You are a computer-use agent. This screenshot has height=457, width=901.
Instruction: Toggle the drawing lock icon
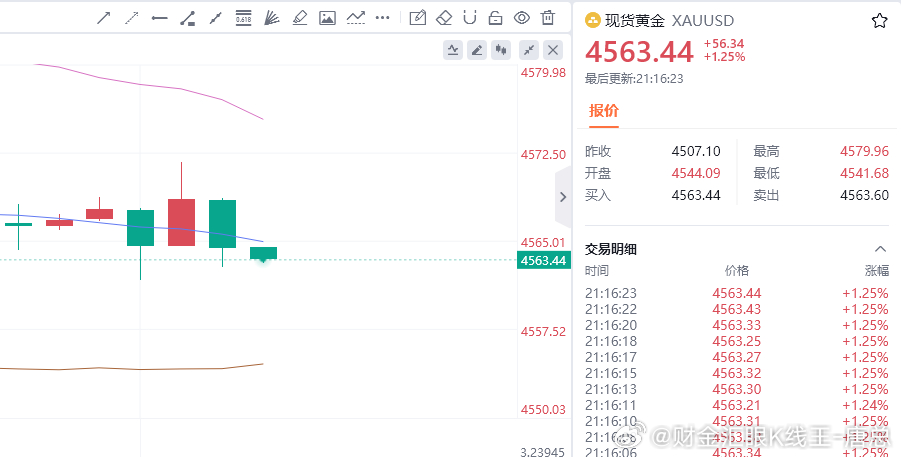pos(495,18)
